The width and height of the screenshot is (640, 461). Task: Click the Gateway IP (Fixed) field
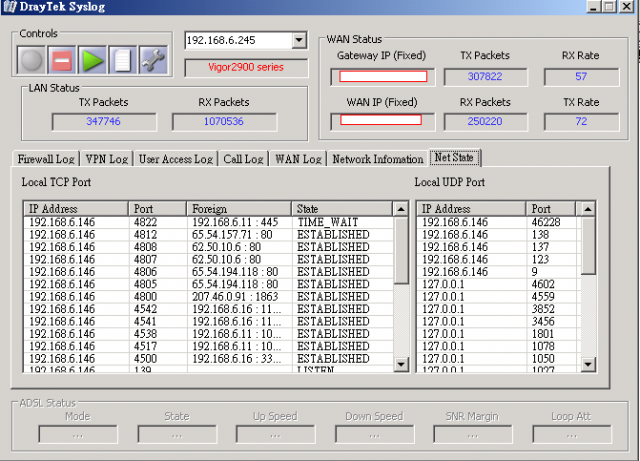click(382, 77)
